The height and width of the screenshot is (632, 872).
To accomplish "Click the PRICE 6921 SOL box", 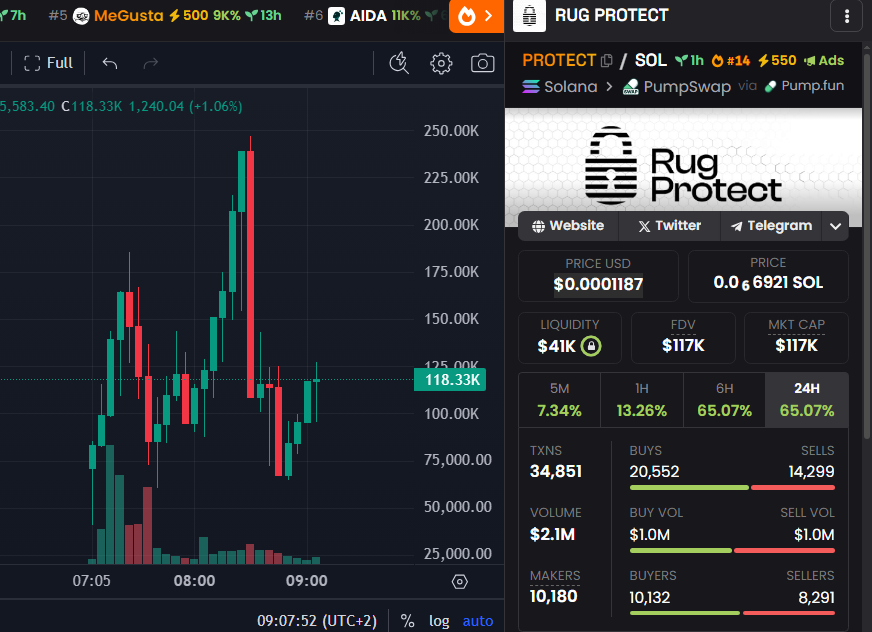I will [x=768, y=276].
